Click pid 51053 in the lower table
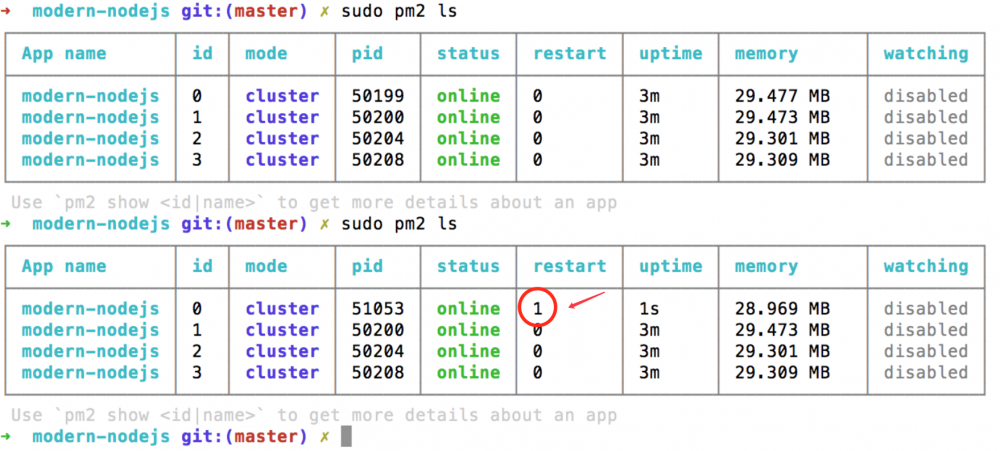The image size is (1000, 451). [378, 309]
